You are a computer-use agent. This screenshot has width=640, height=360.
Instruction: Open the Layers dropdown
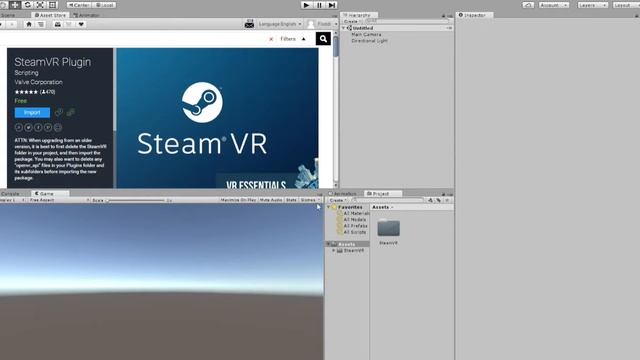click(592, 5)
